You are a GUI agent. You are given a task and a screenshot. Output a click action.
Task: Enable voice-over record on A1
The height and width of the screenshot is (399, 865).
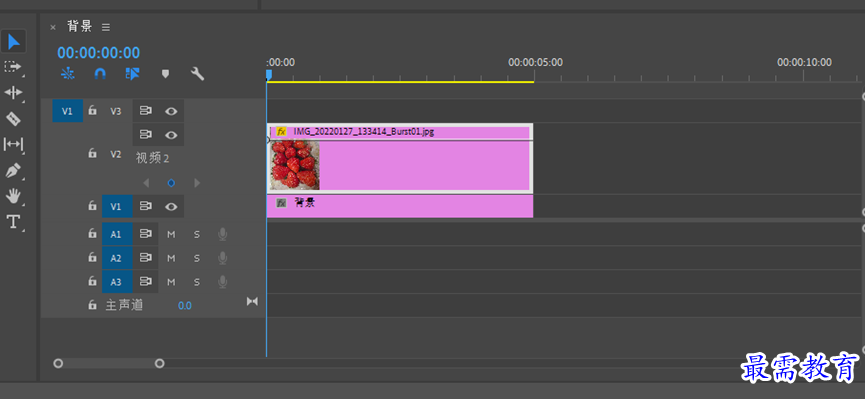(222, 235)
